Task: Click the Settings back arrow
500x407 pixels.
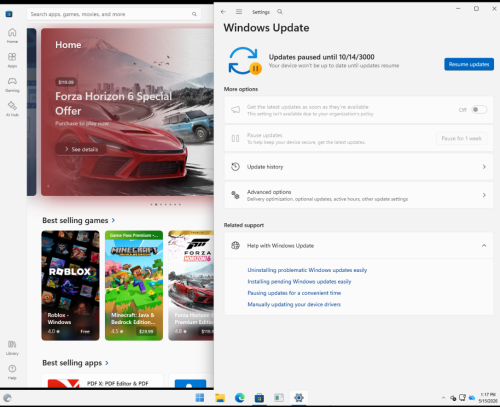Action: (223, 12)
